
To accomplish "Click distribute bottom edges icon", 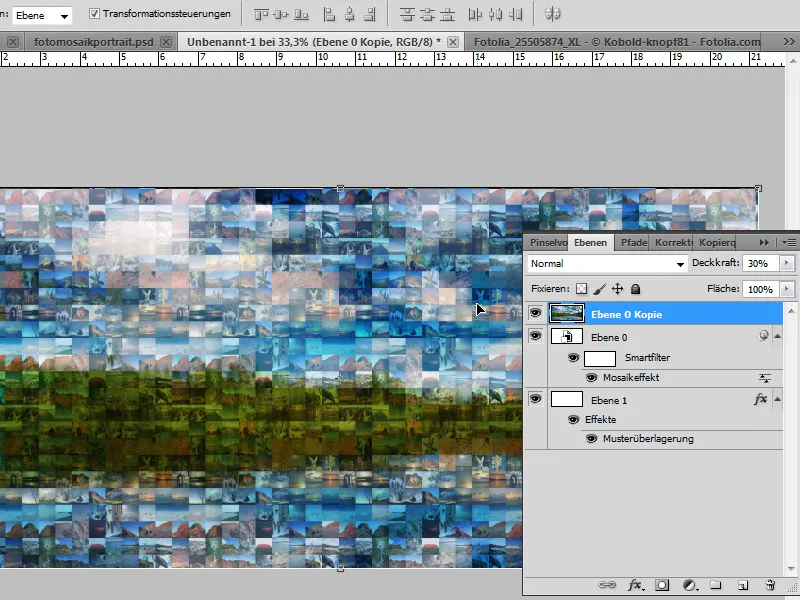I will [447, 14].
